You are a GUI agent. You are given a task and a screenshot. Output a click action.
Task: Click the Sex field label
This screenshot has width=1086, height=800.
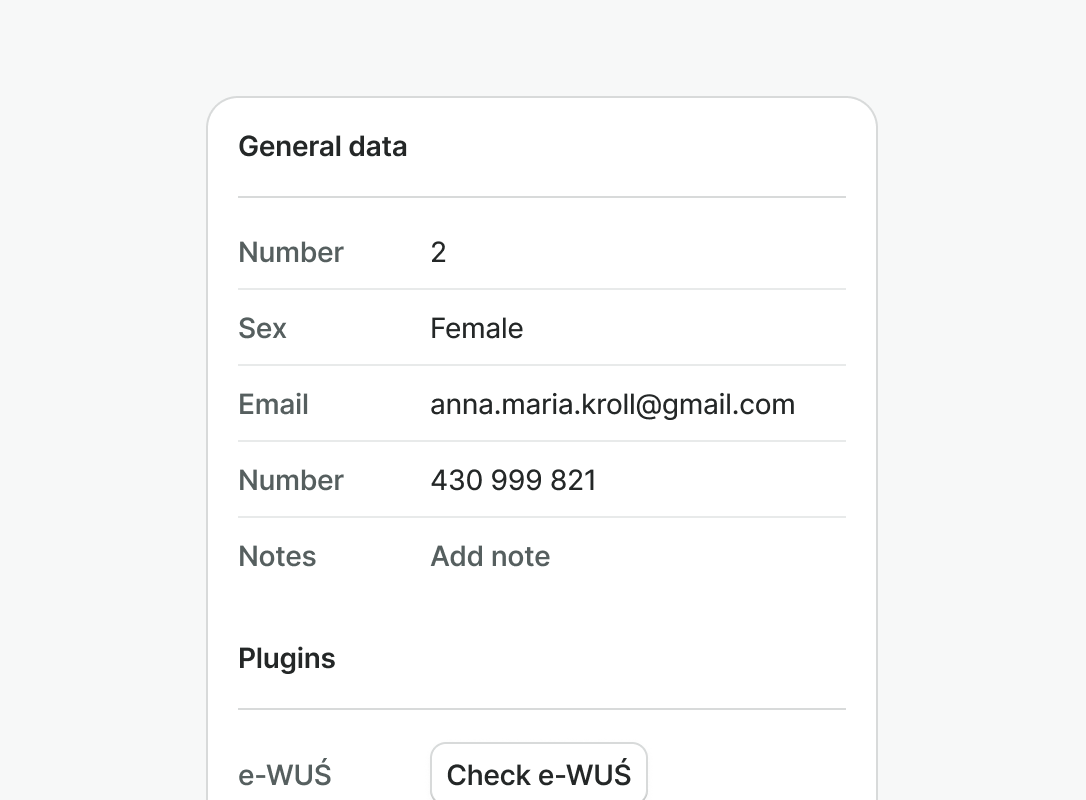(x=262, y=328)
